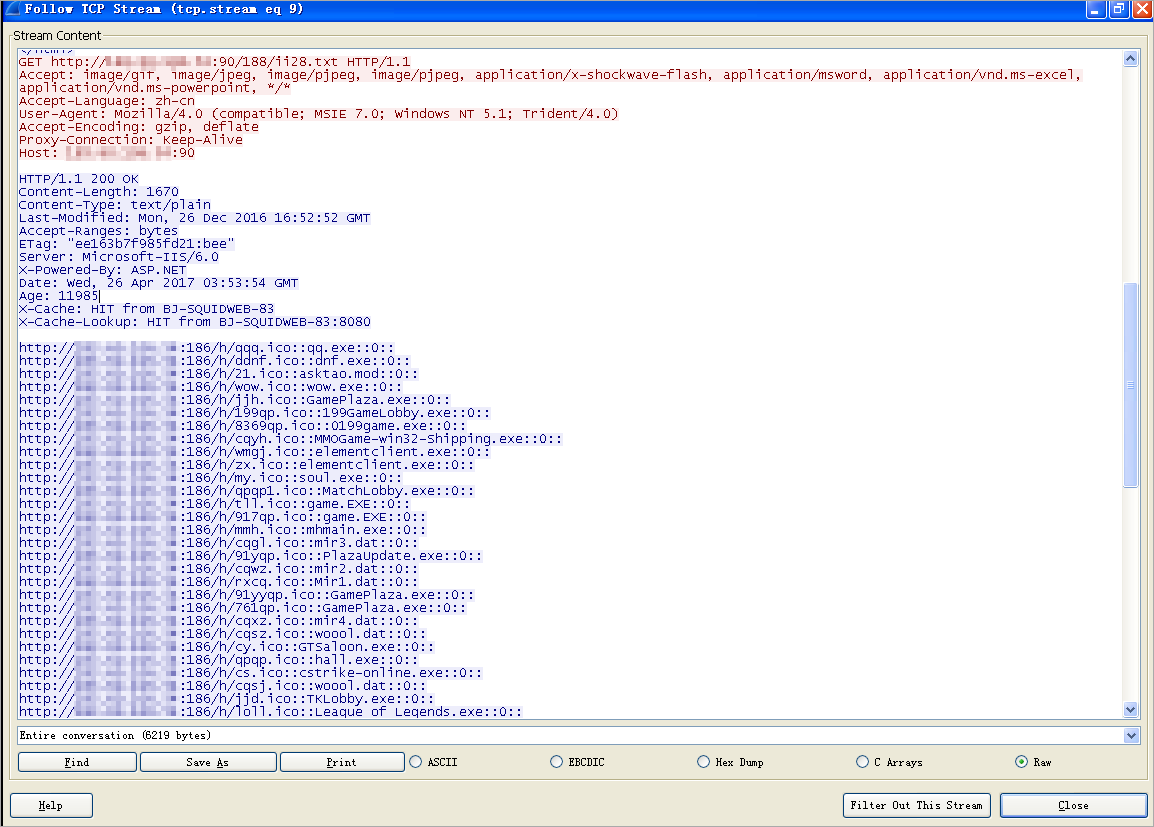Click the User-Agent header line
The image size is (1154, 827).
click(318, 114)
